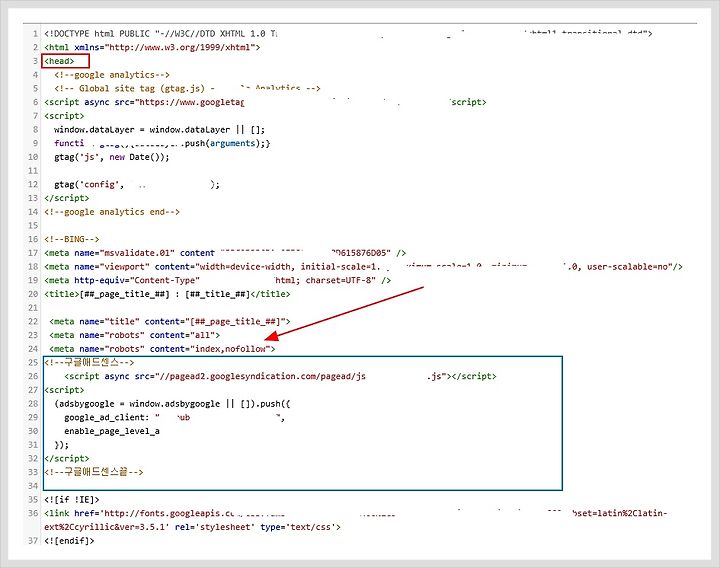This screenshot has width=720, height=568.
Task: Click the html xmlns tag on line 2
Action: (x=152, y=47)
